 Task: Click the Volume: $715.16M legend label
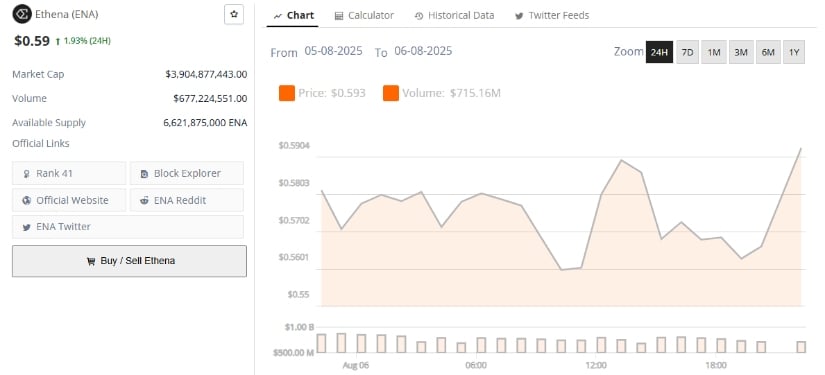point(451,94)
